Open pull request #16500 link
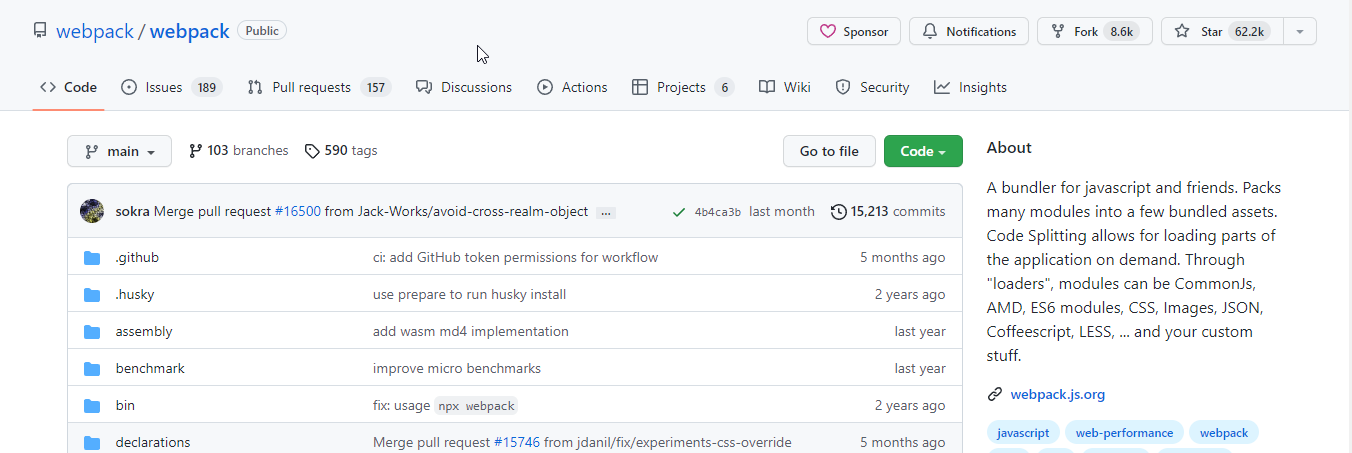 (x=298, y=212)
